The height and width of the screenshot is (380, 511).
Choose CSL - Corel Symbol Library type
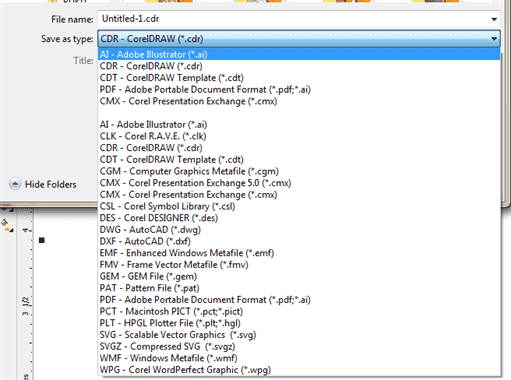point(299,206)
